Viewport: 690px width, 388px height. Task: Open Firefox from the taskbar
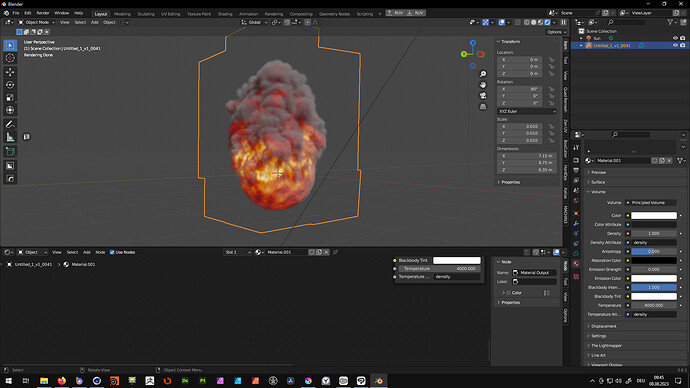tap(62, 381)
